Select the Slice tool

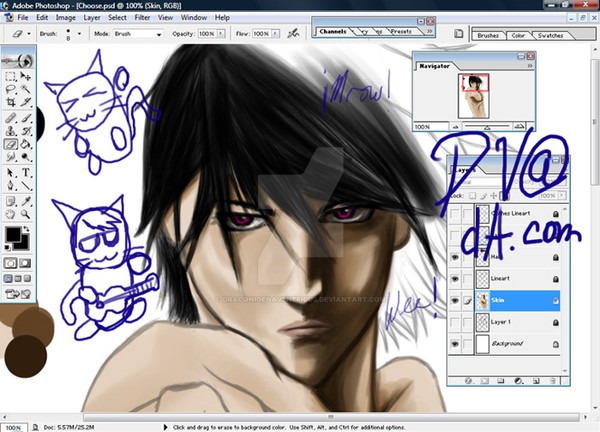pyautogui.click(x=26, y=102)
